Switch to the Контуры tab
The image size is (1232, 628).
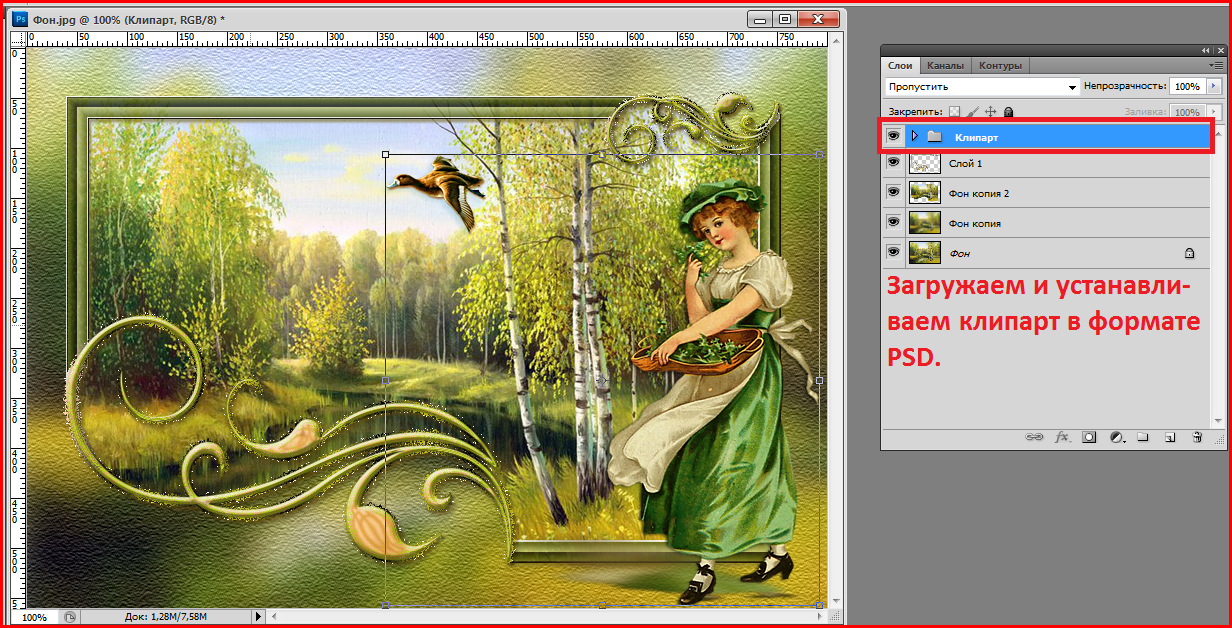click(1000, 65)
